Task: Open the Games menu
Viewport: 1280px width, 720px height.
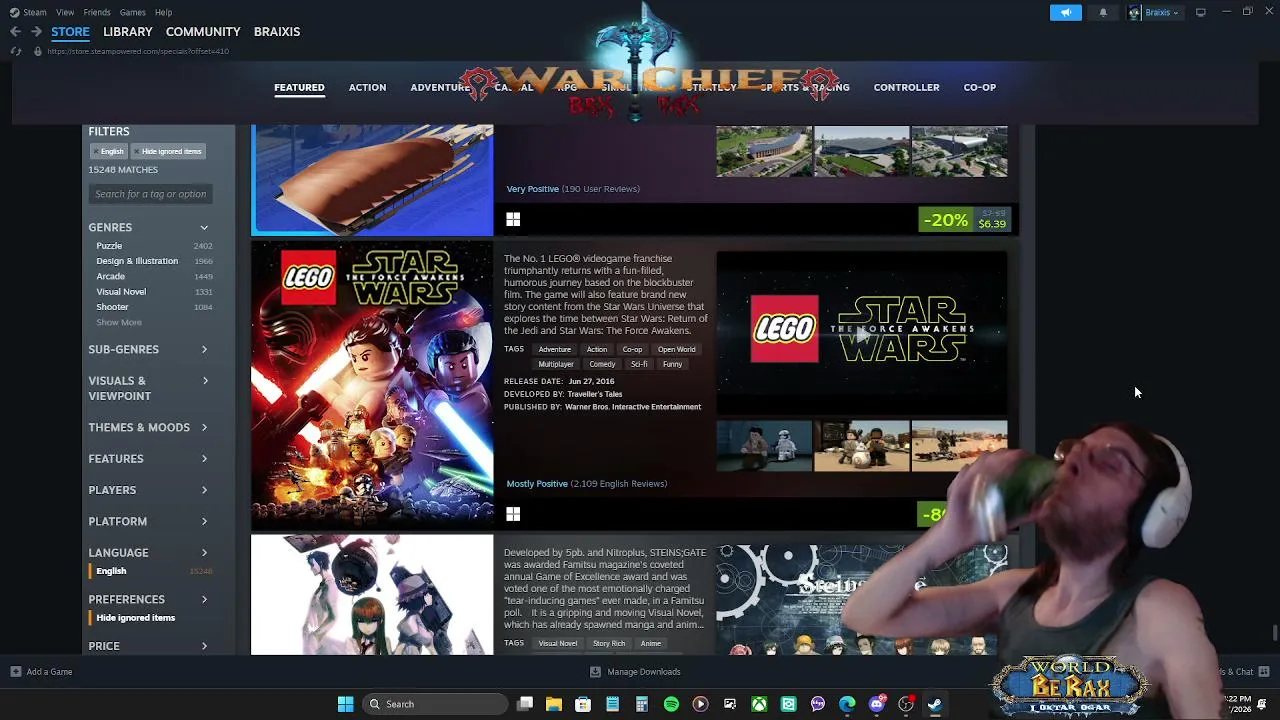Action: click(x=132, y=12)
